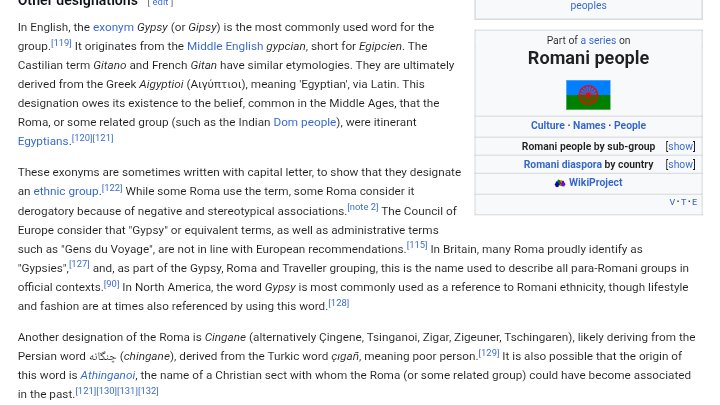Follow the Athinganoi link
The image size is (720, 405).
pyautogui.click(x=107, y=375)
